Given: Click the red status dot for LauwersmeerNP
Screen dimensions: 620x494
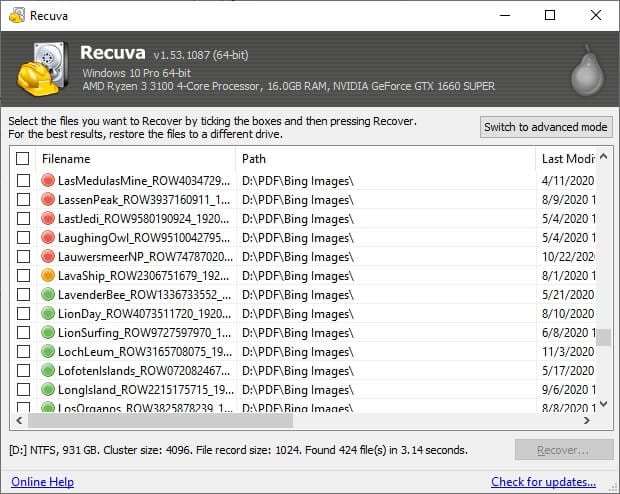Looking at the screenshot, I should coord(48,256).
